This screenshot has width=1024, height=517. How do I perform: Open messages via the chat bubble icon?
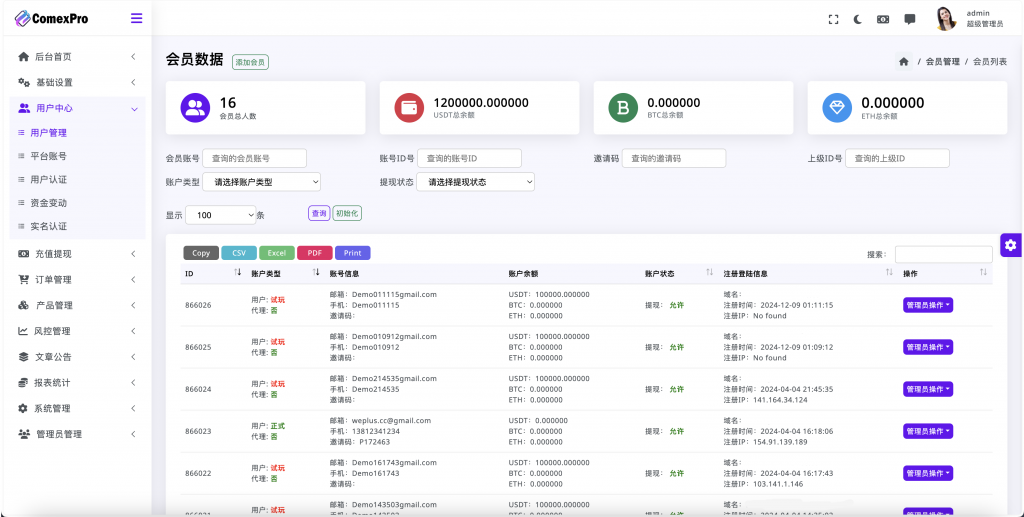[x=909, y=19]
